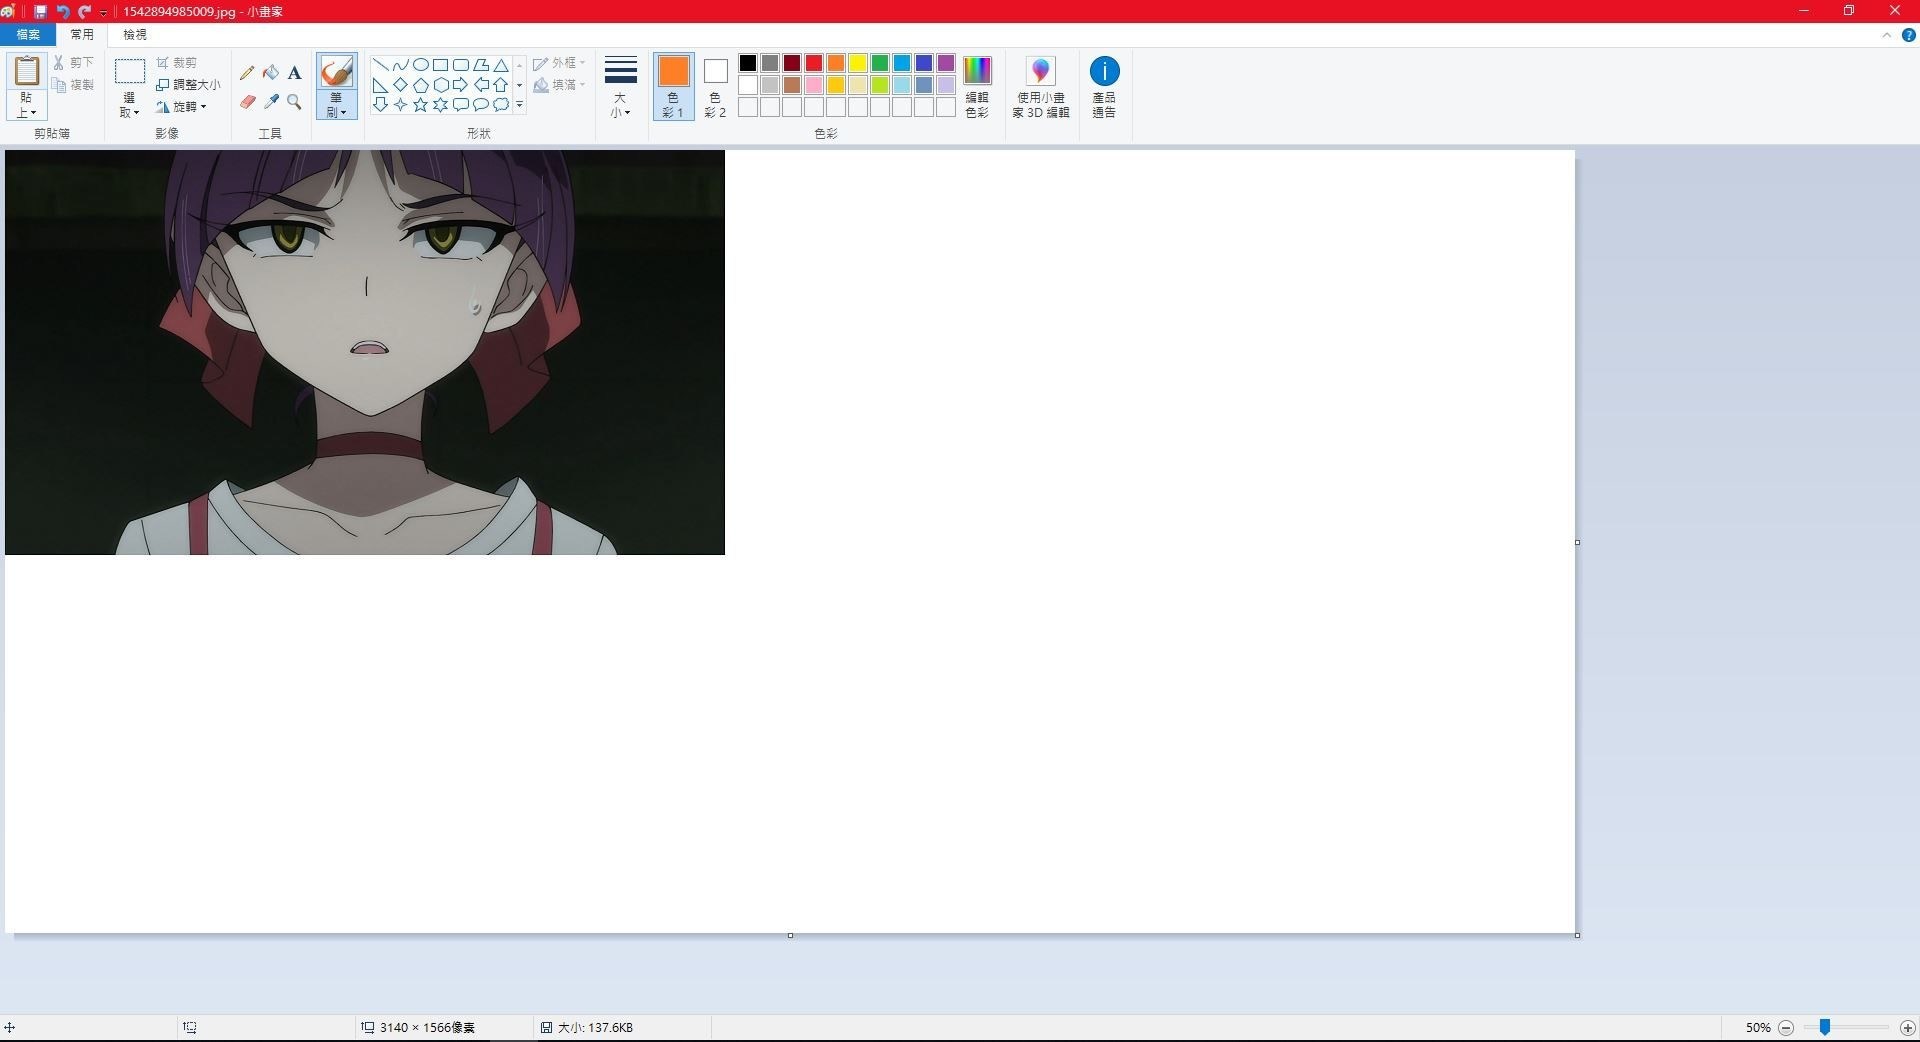Viewport: 1920px width, 1042px height.
Task: Switch to the View (檢視) tab
Action: point(135,34)
